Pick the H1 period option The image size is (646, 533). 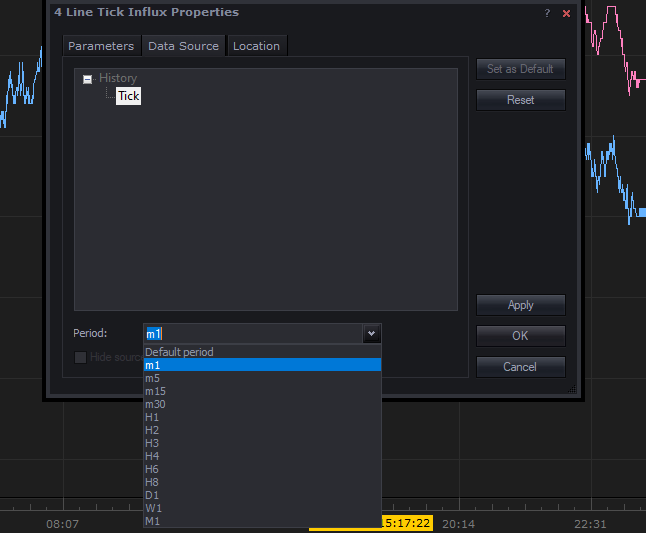point(262,417)
